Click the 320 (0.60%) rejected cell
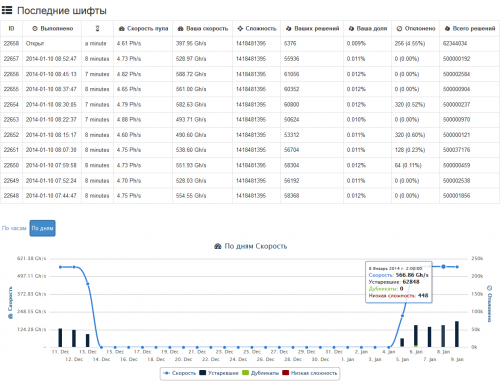This screenshot has width=500, height=391. click(410, 135)
